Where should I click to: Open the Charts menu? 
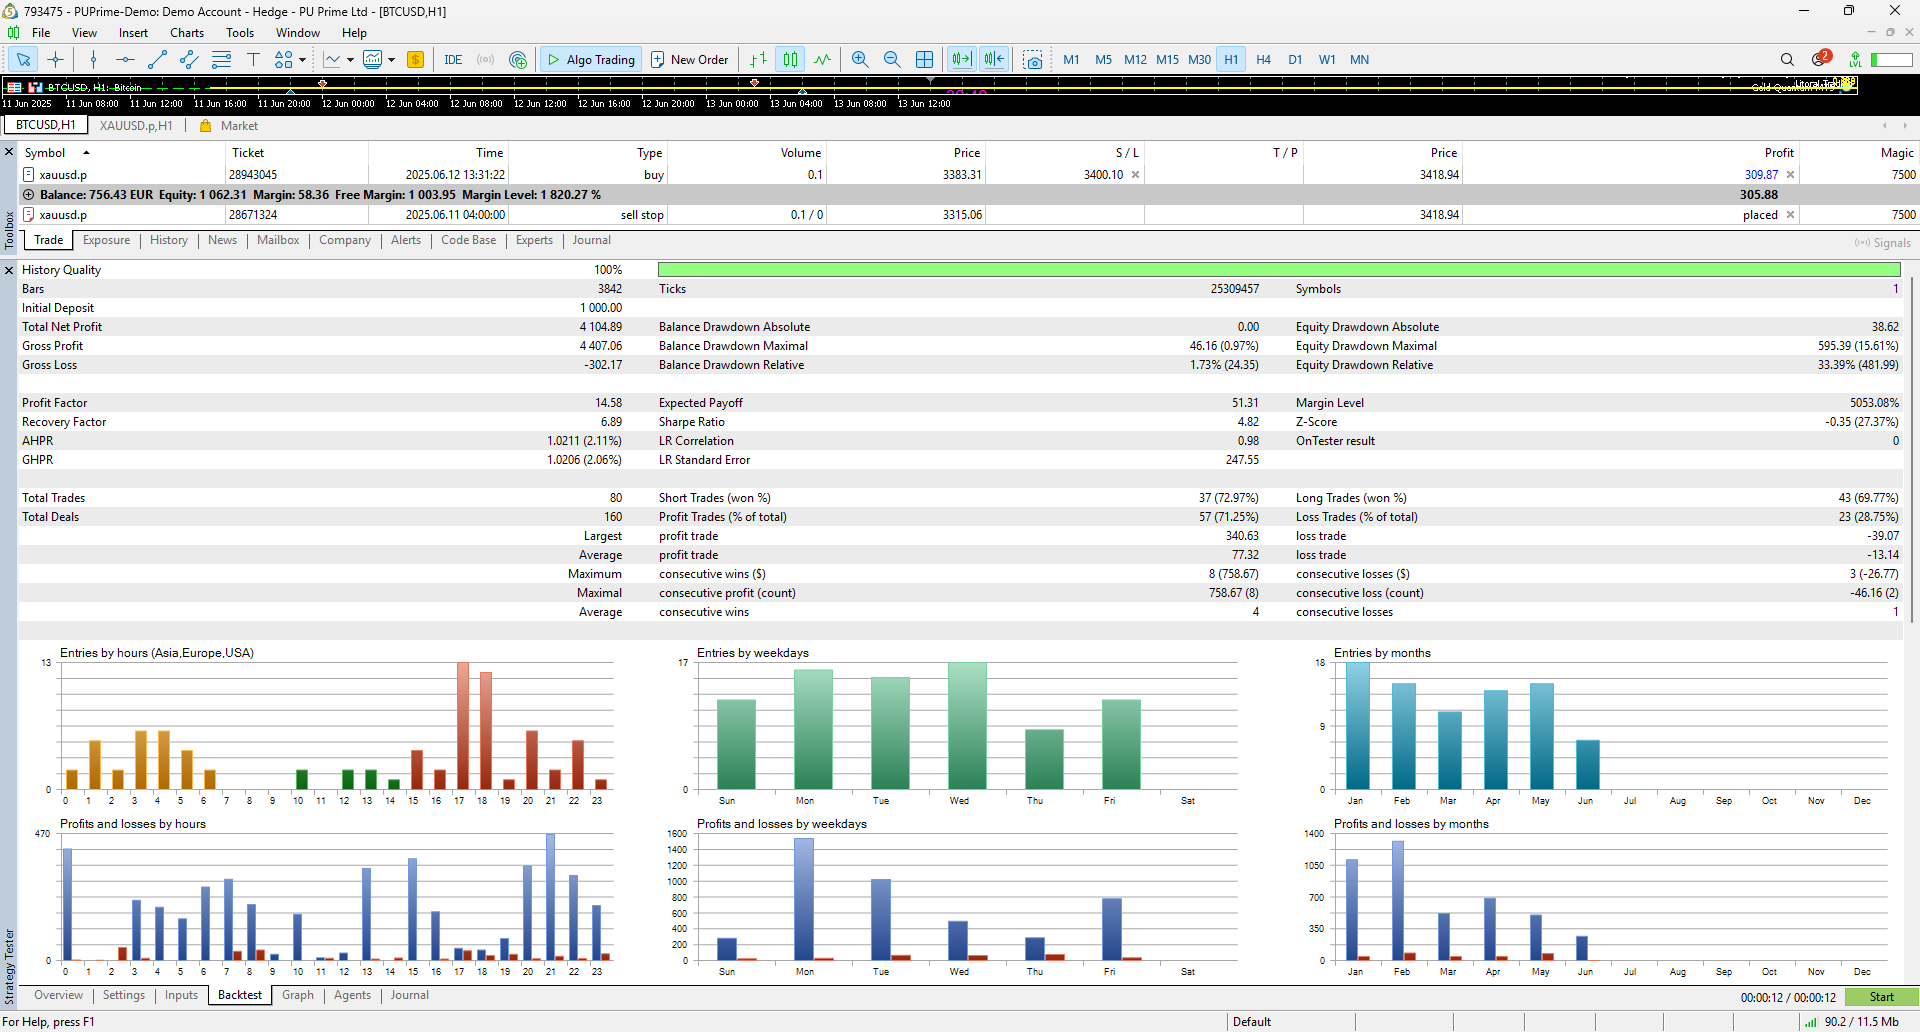click(187, 33)
